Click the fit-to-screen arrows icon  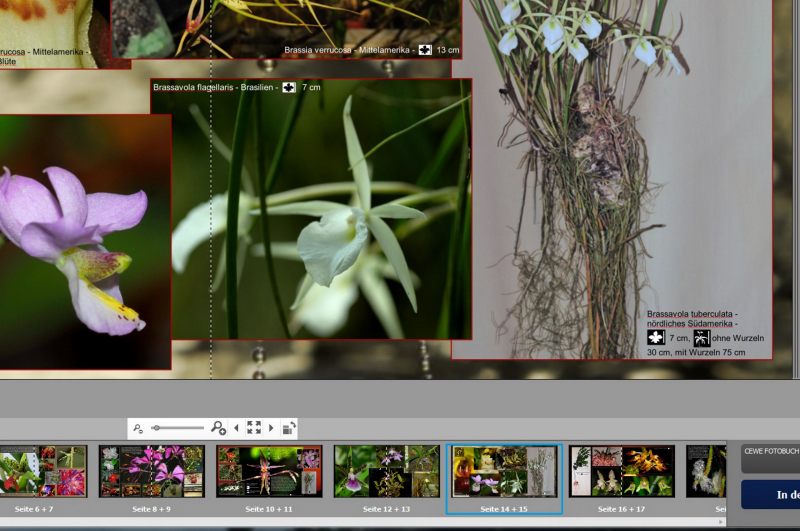[x=254, y=428]
